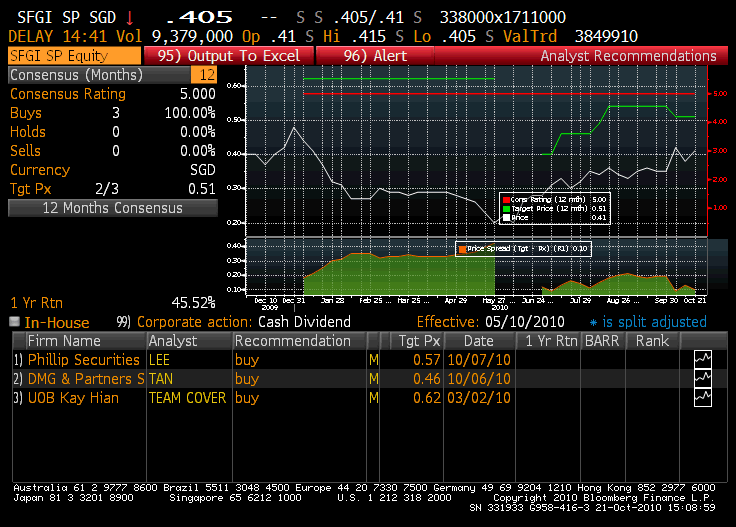736x527 pixels.
Task: Click date 03/02/10
Action: coord(479,398)
